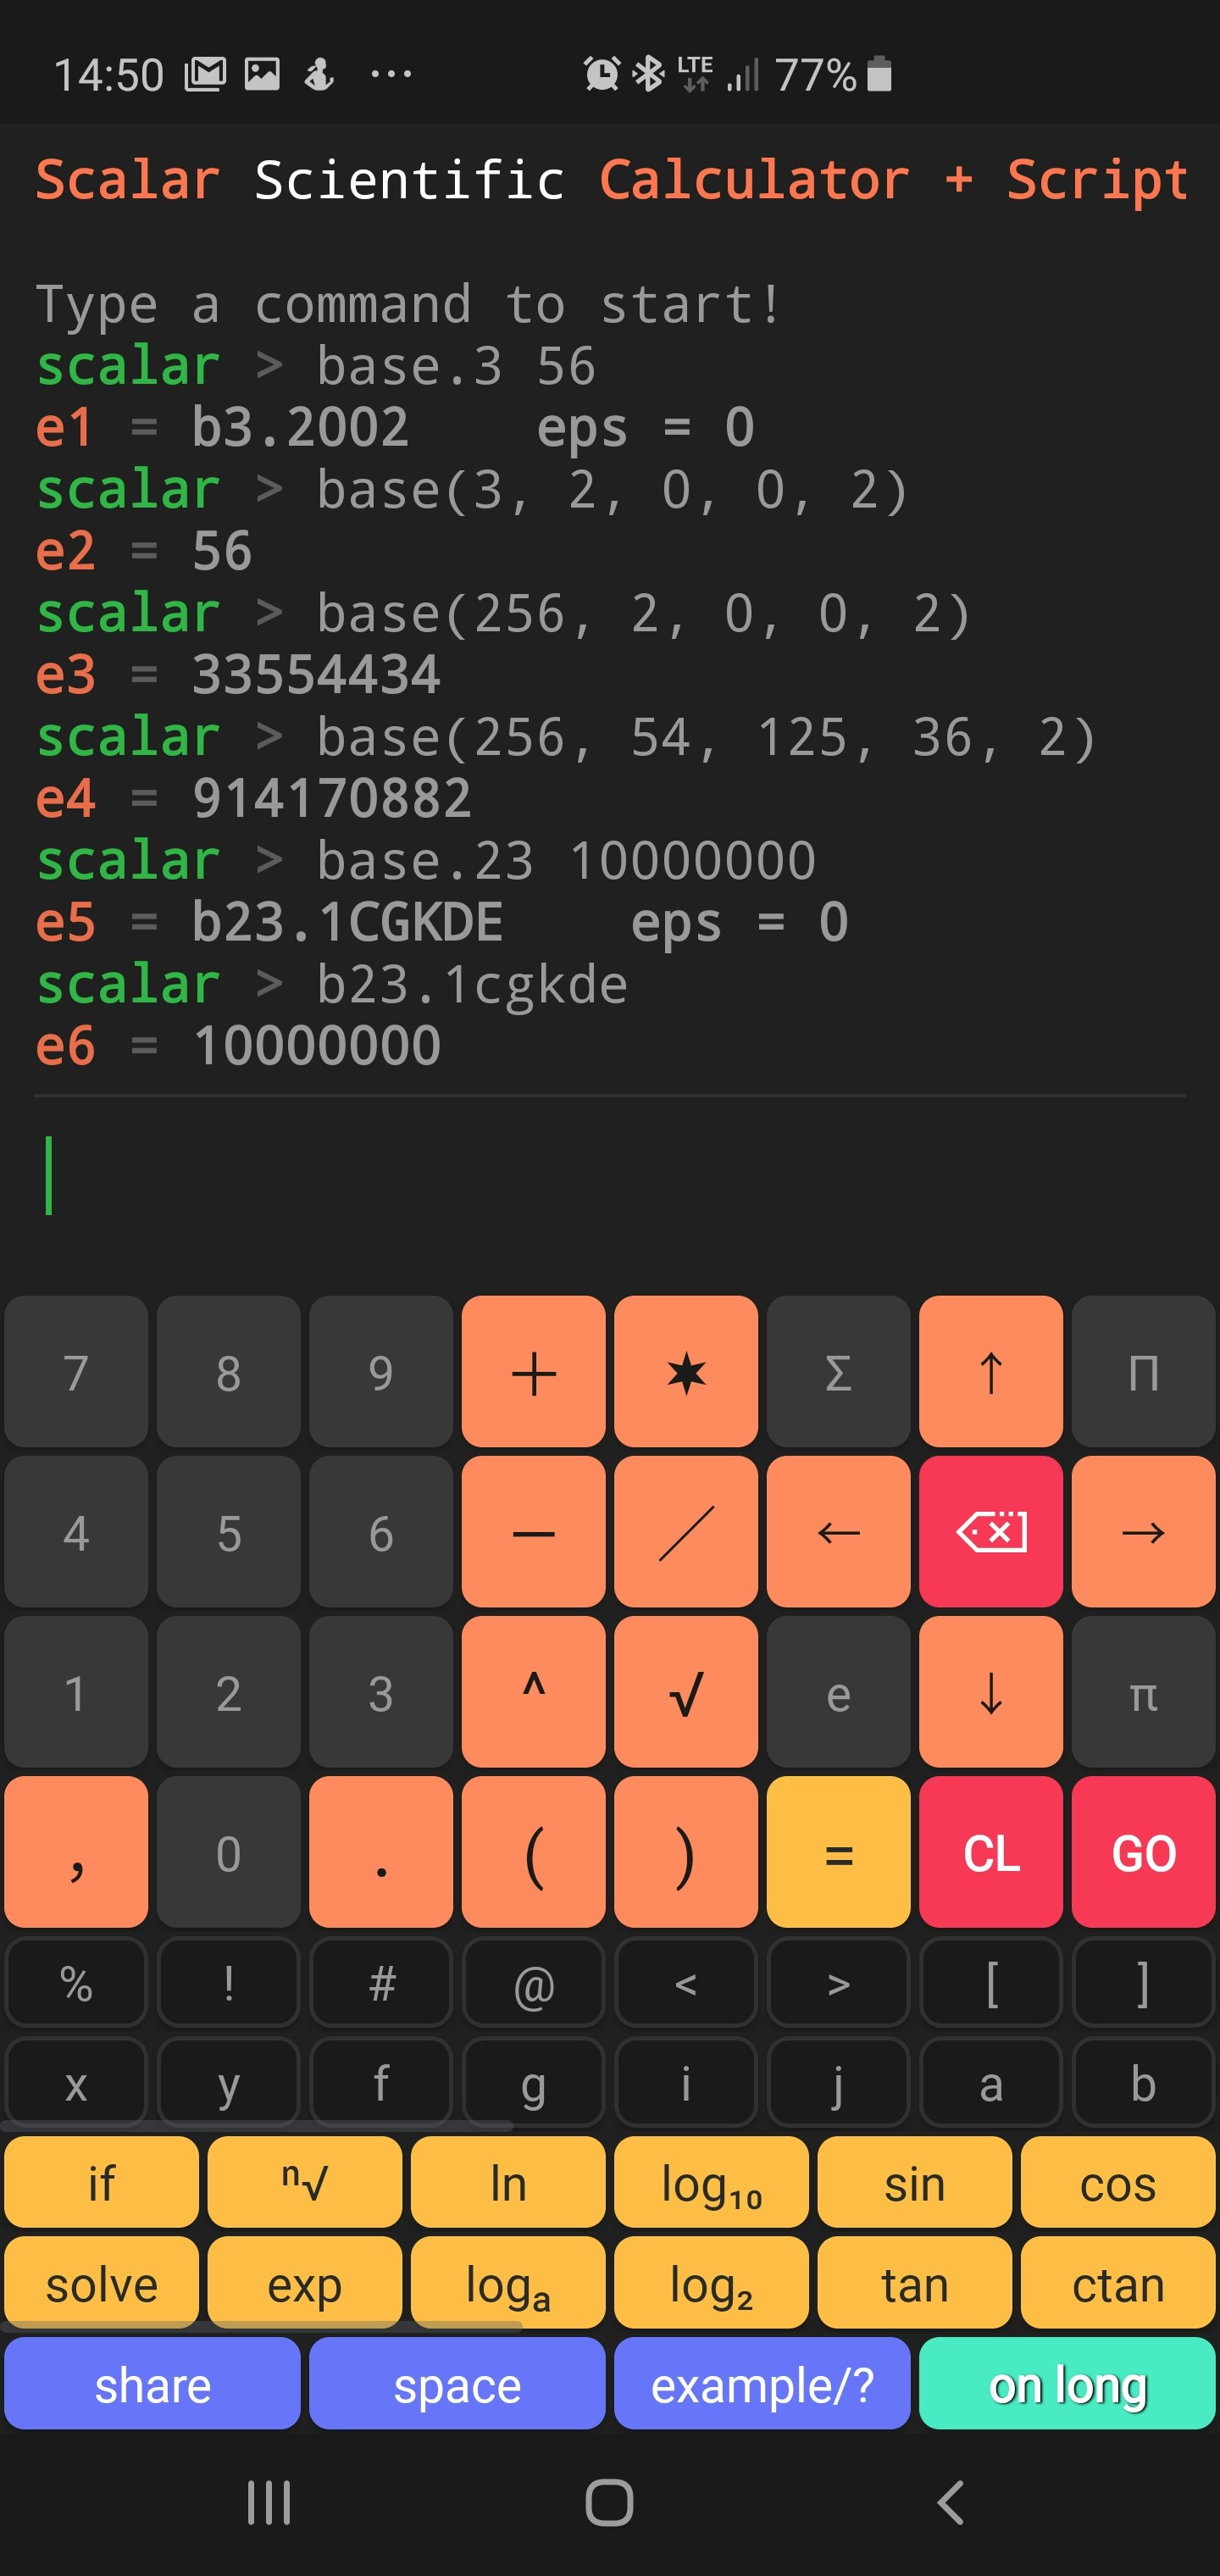Insert the log base a function
Screen dimensions: 1220x2576
click(x=508, y=2282)
